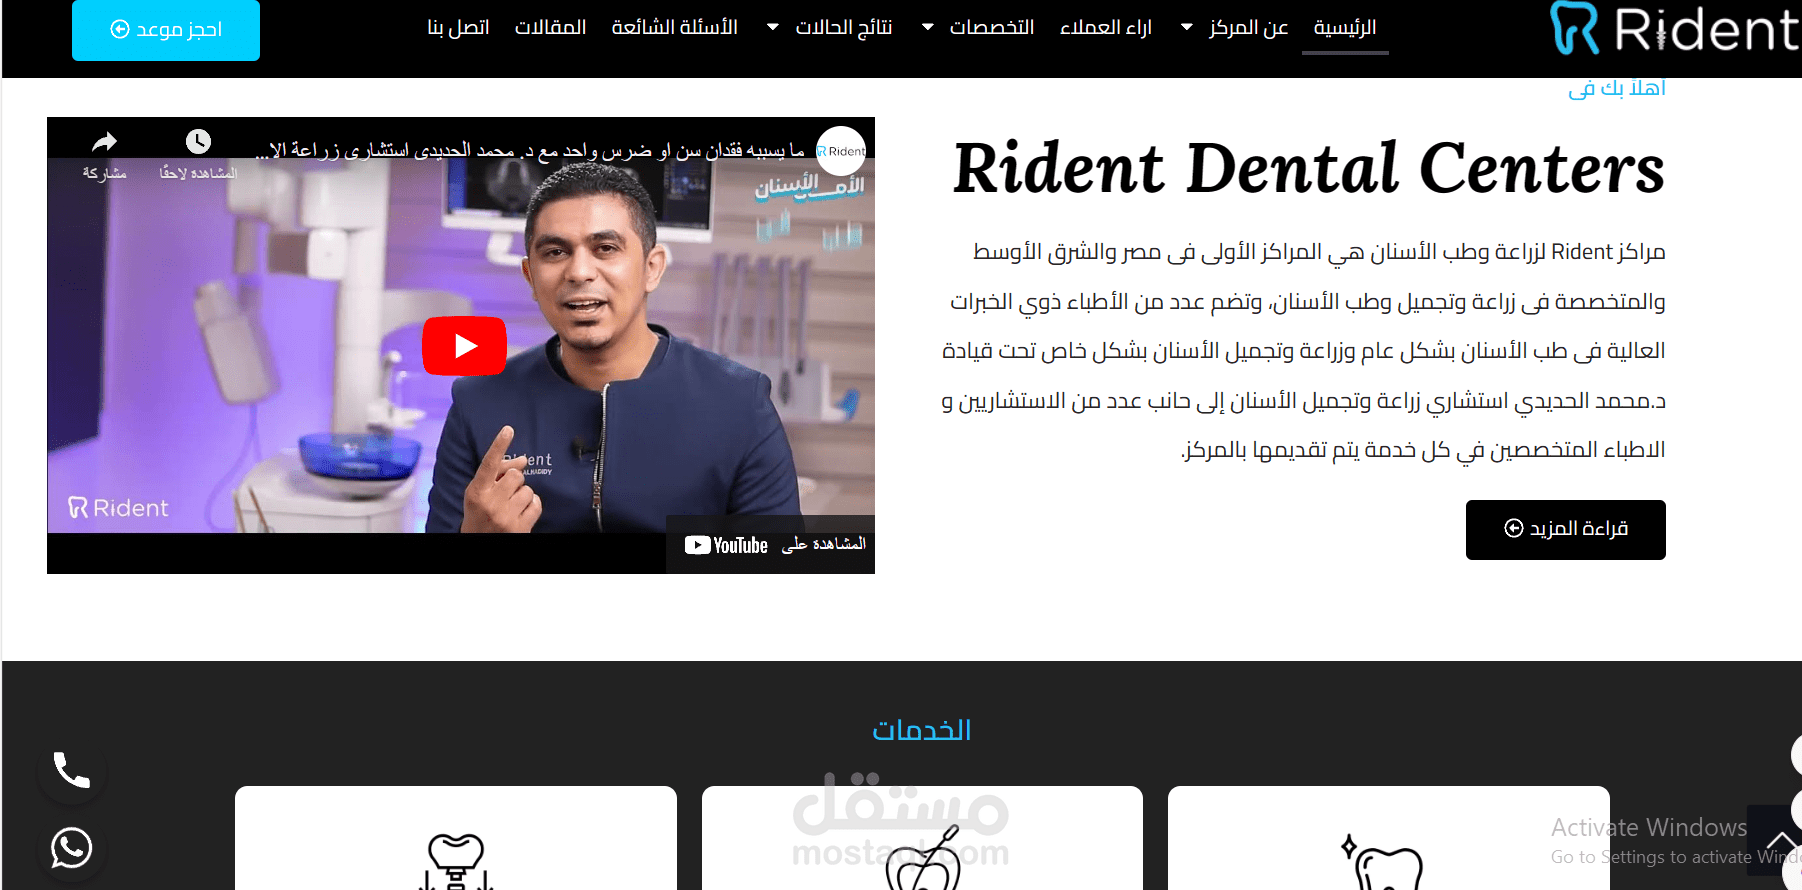Click the Rident Dental Centers heading
Viewport: 1802px width, 890px height.
coord(1309,168)
